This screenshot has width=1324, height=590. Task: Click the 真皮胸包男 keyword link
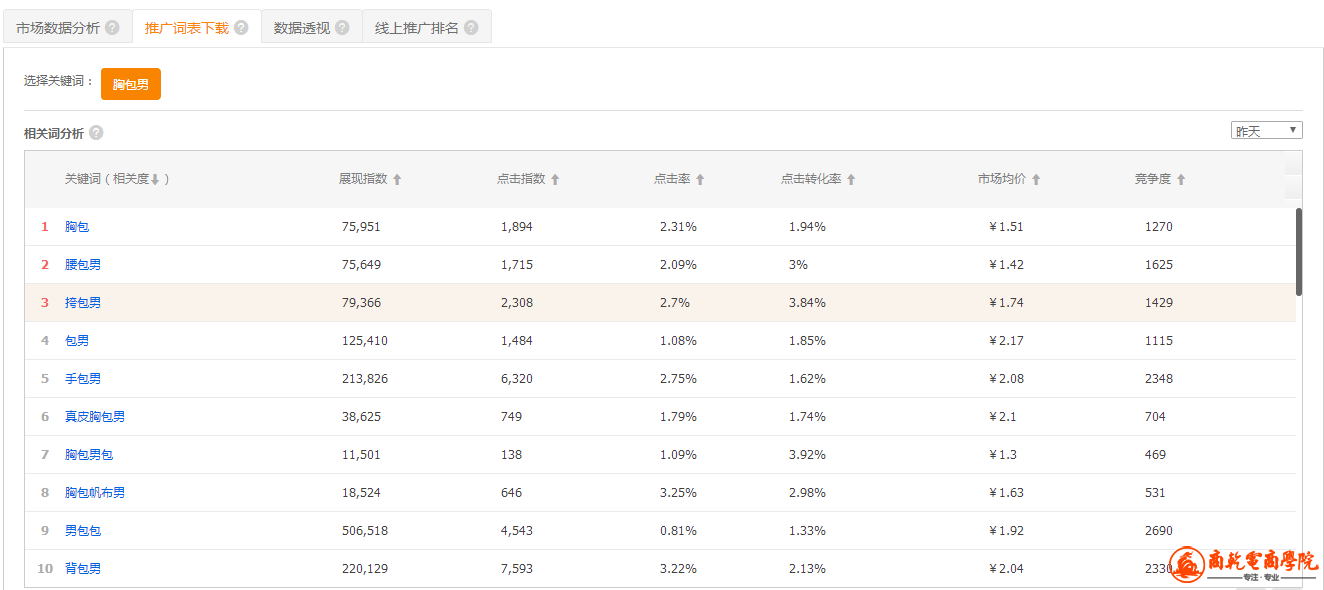tap(95, 417)
